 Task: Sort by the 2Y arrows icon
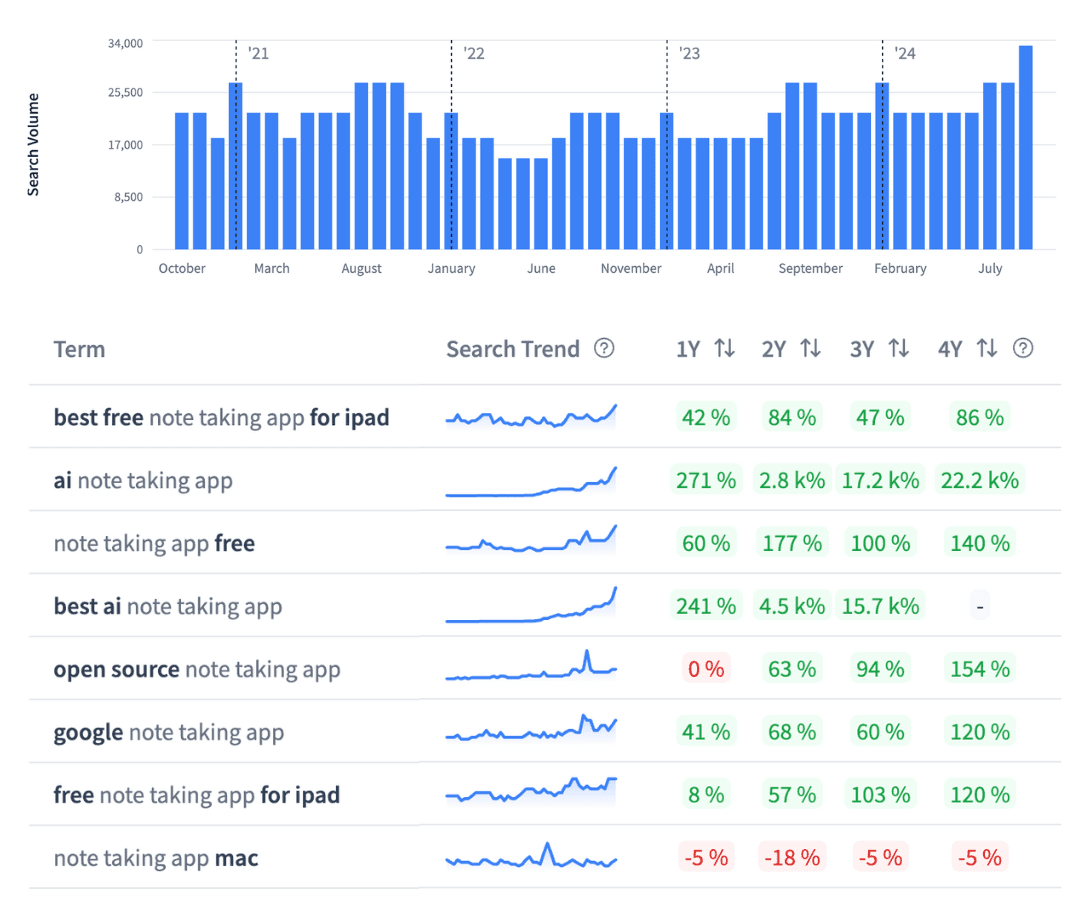(x=811, y=348)
